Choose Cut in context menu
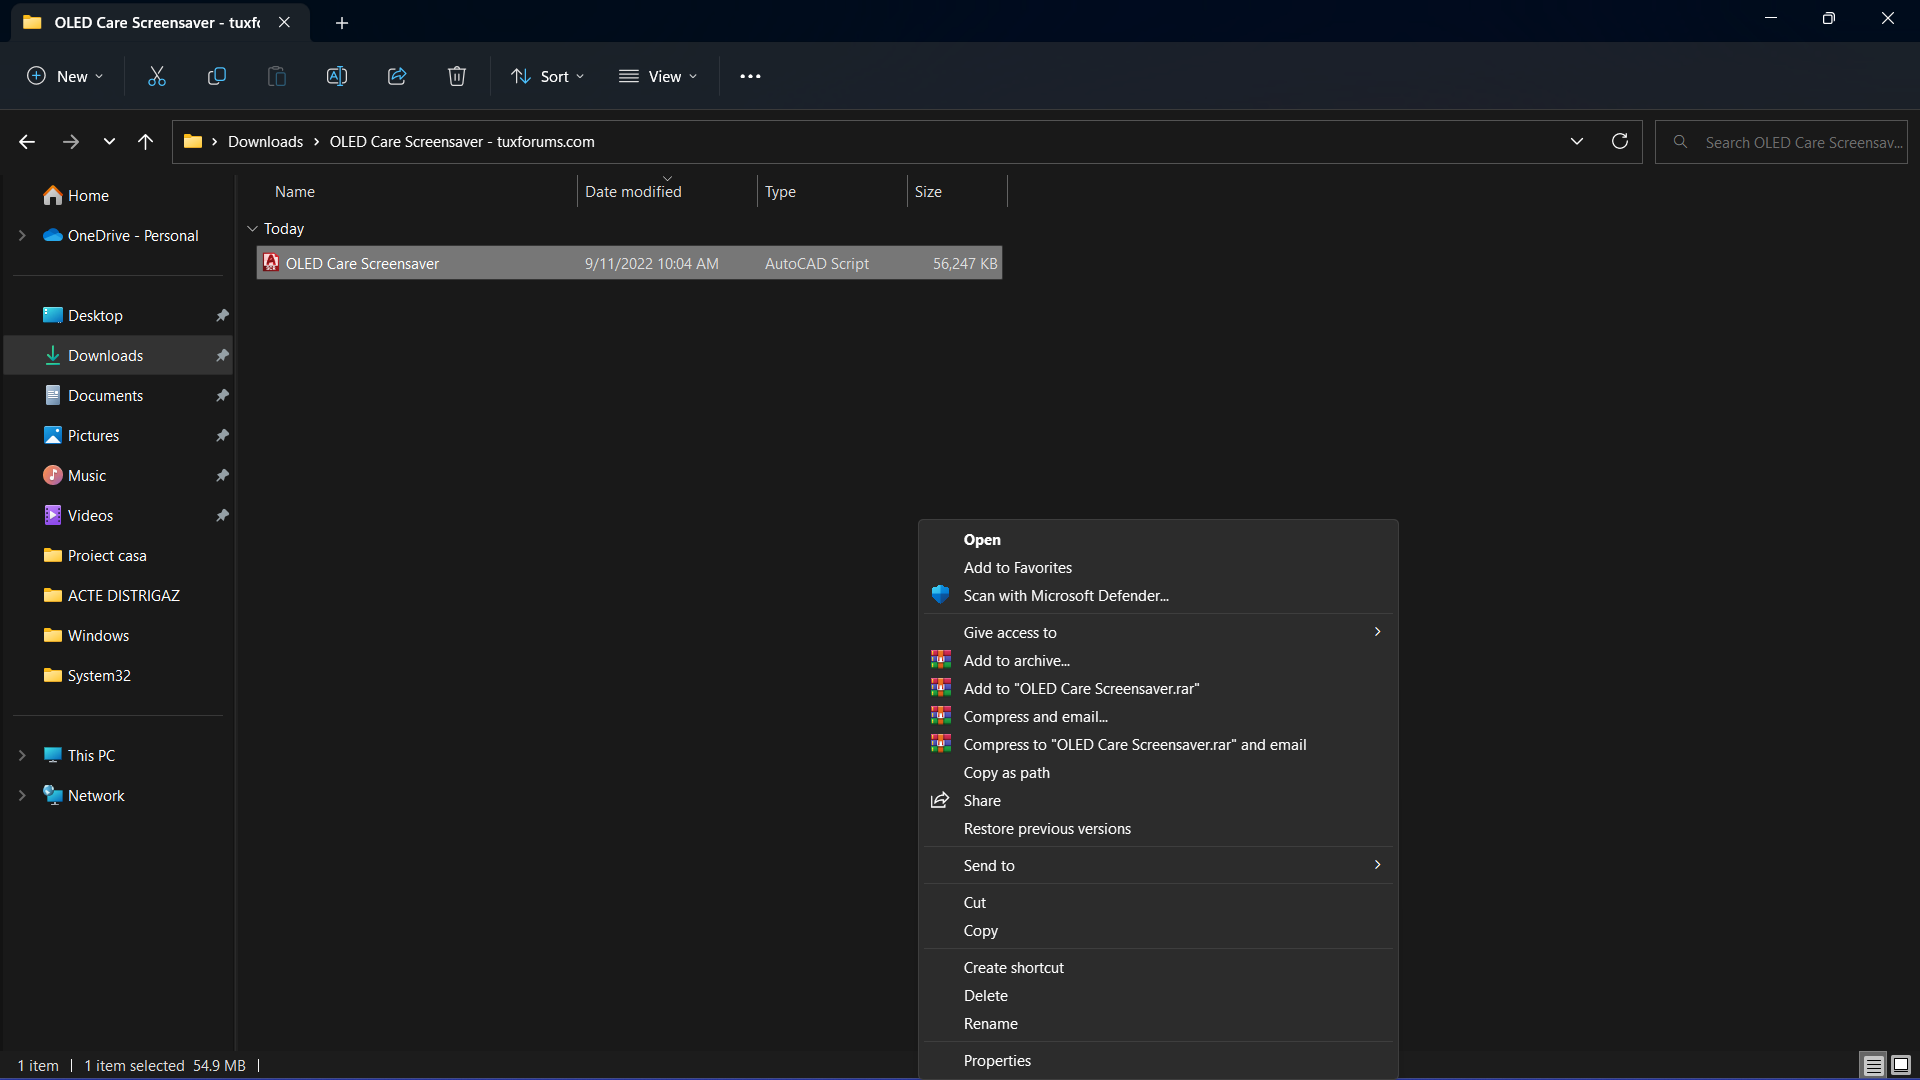The width and height of the screenshot is (1920, 1080). [x=1158, y=902]
